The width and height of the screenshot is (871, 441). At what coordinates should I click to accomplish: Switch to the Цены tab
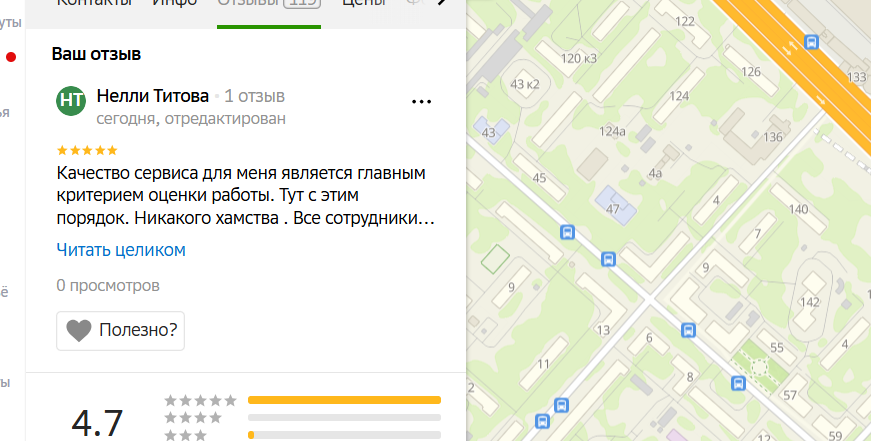point(364,3)
